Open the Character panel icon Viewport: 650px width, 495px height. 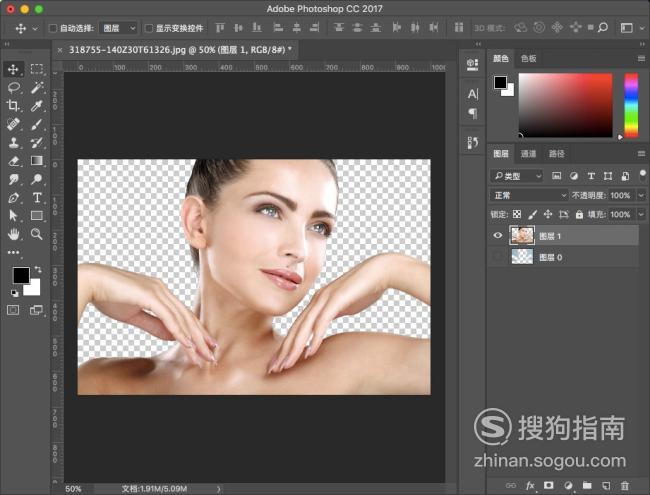(x=473, y=95)
